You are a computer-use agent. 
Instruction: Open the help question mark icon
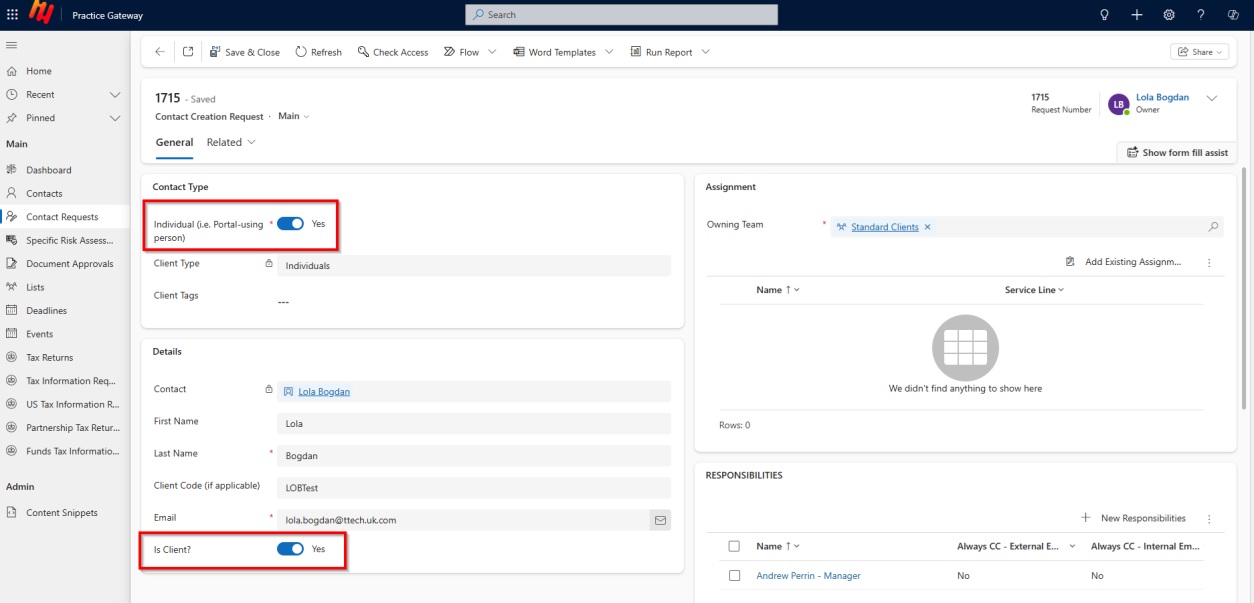(x=1201, y=14)
